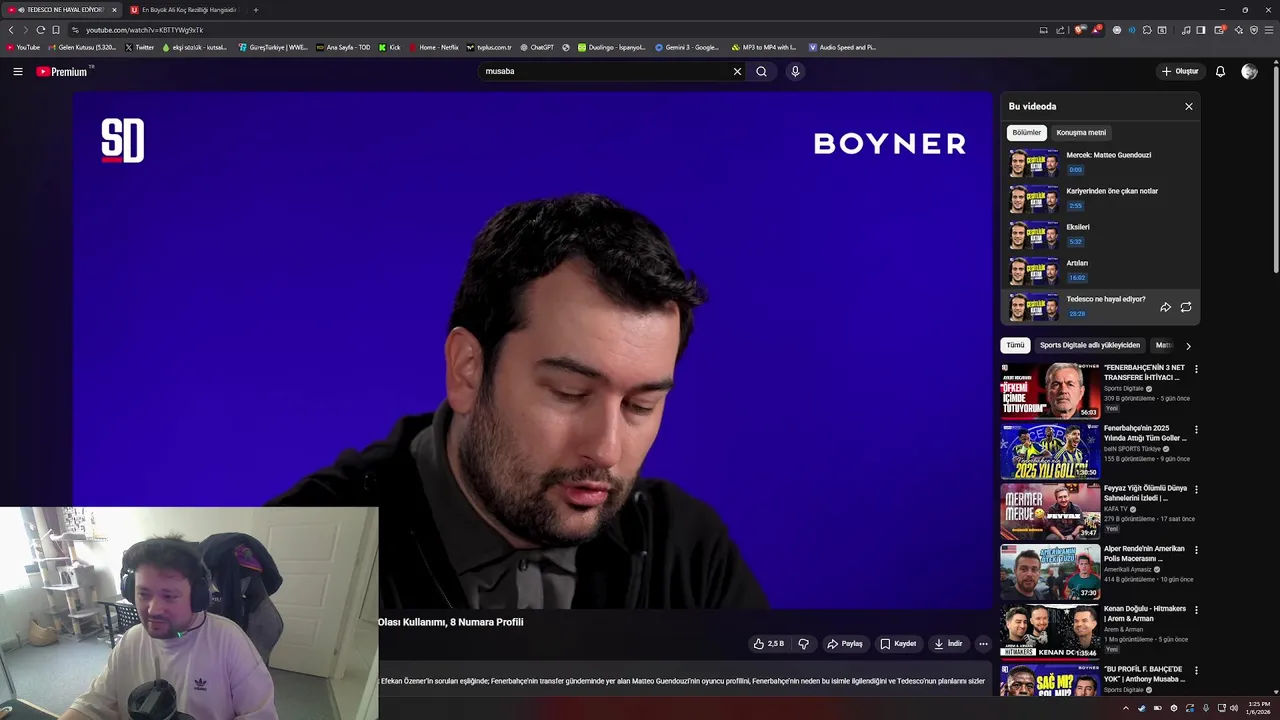1280x720 pixels.
Task: Click the page vertical scrollbar
Action: click(x=1275, y=170)
